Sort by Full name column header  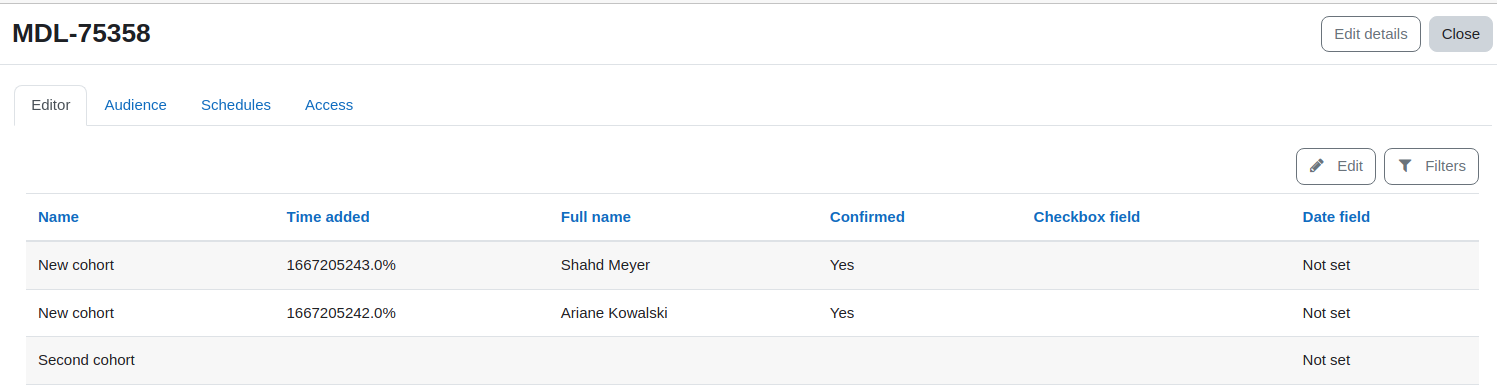coord(596,217)
